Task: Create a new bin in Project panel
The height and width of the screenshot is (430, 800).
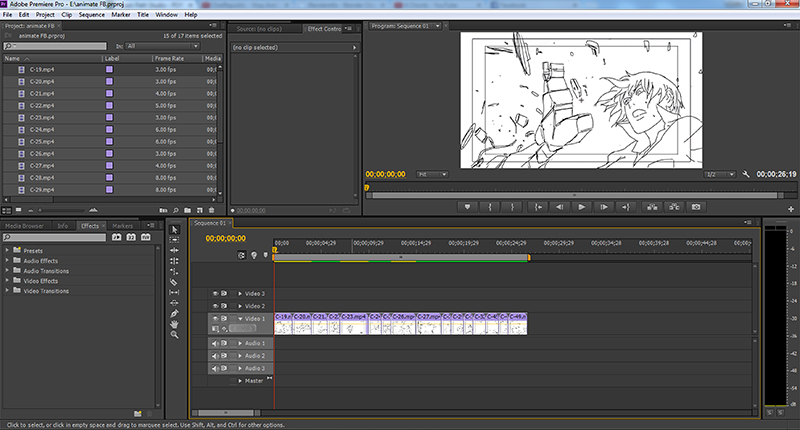Action: [187, 210]
